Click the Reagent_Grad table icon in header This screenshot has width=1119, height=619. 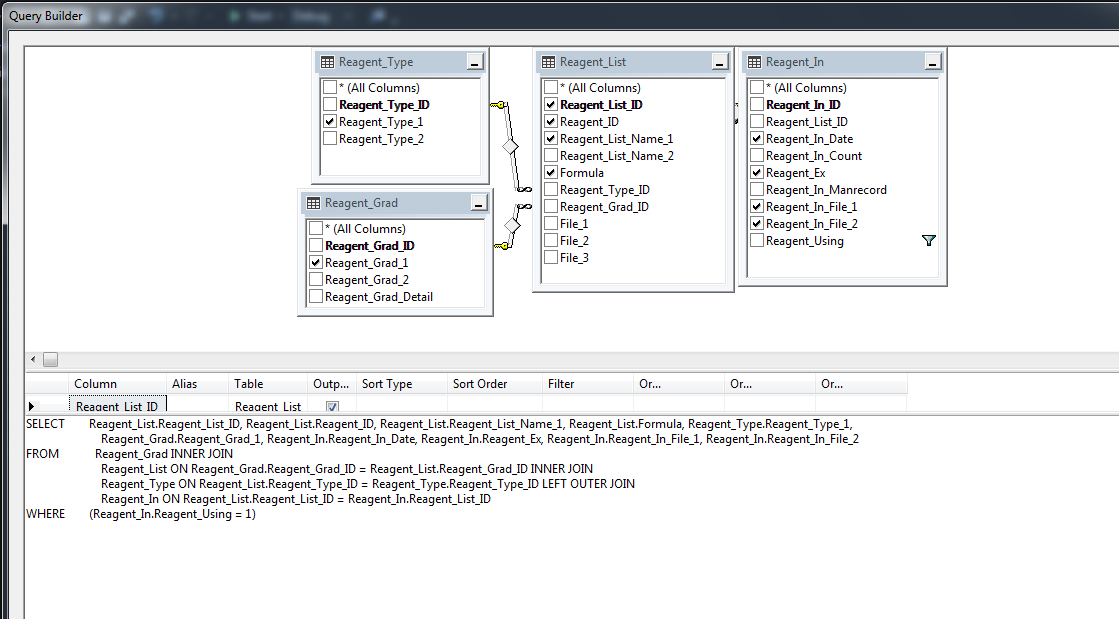(313, 203)
